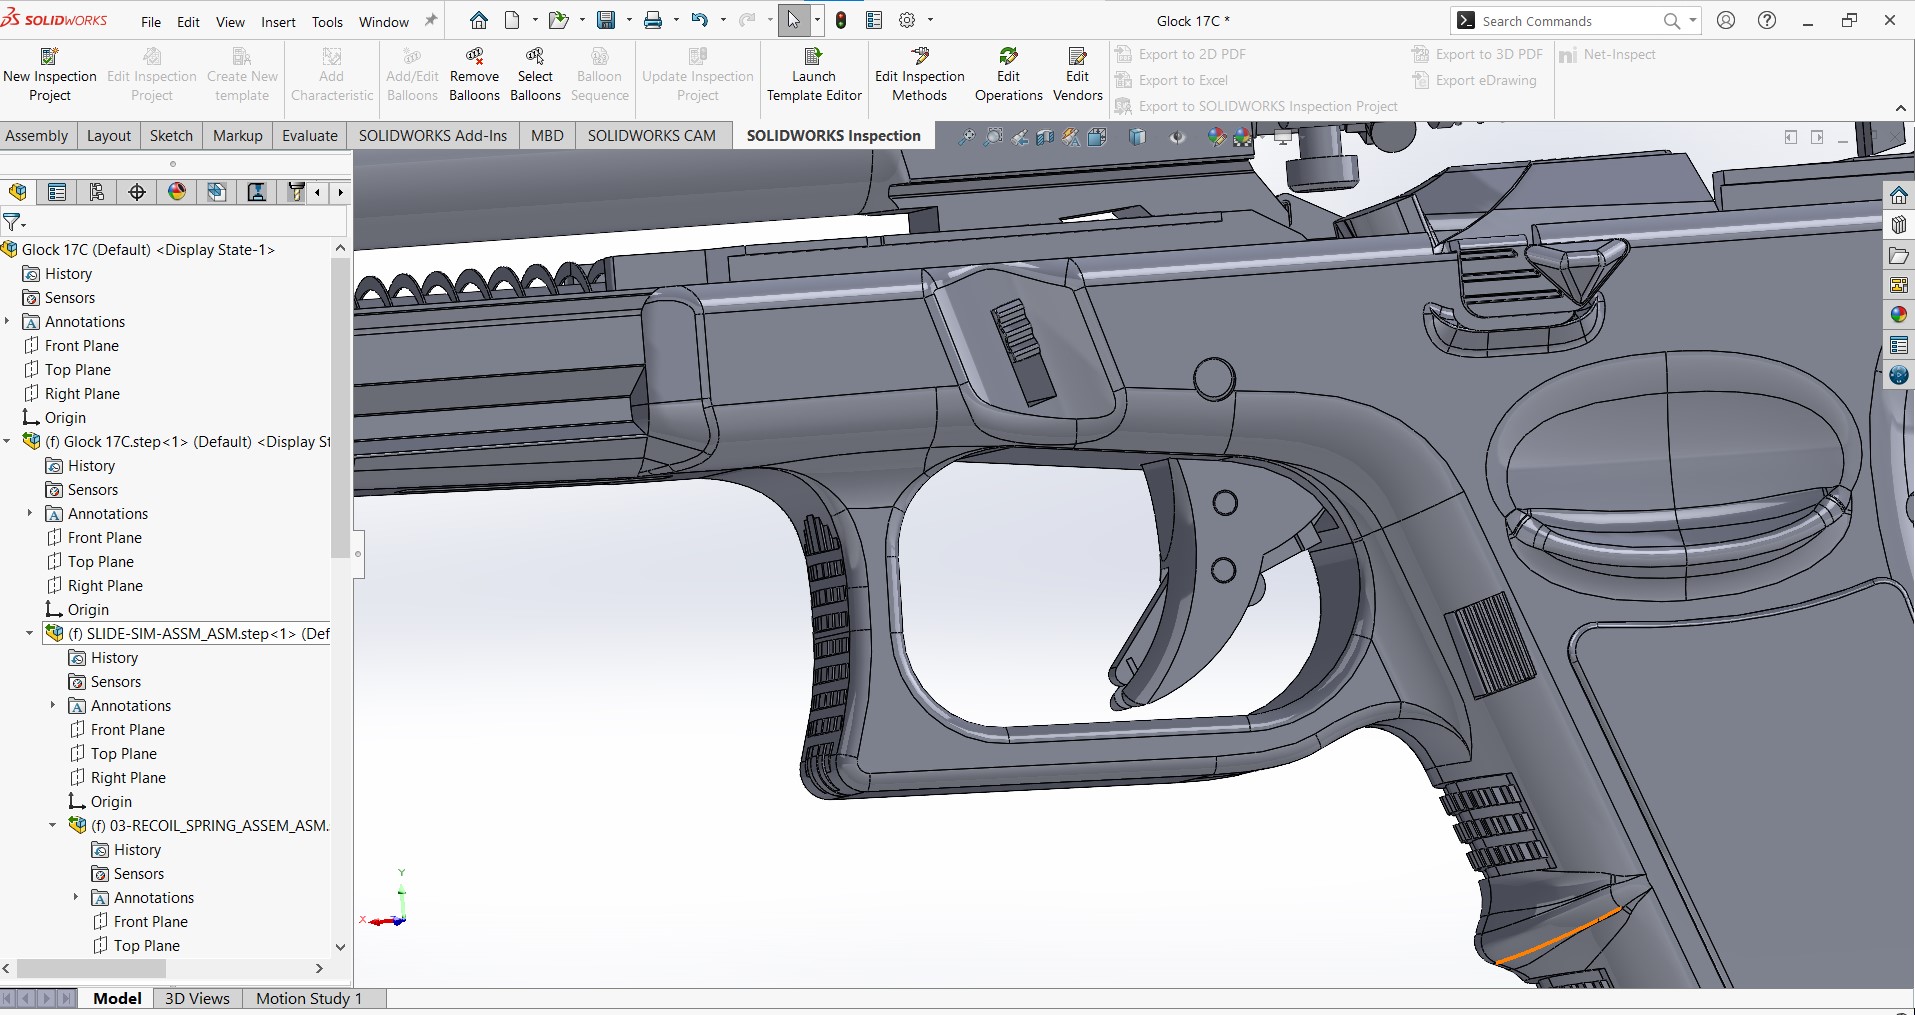Open the PropertyManager tab icon
Screen dimensions: 1915x1015
pos(57,192)
